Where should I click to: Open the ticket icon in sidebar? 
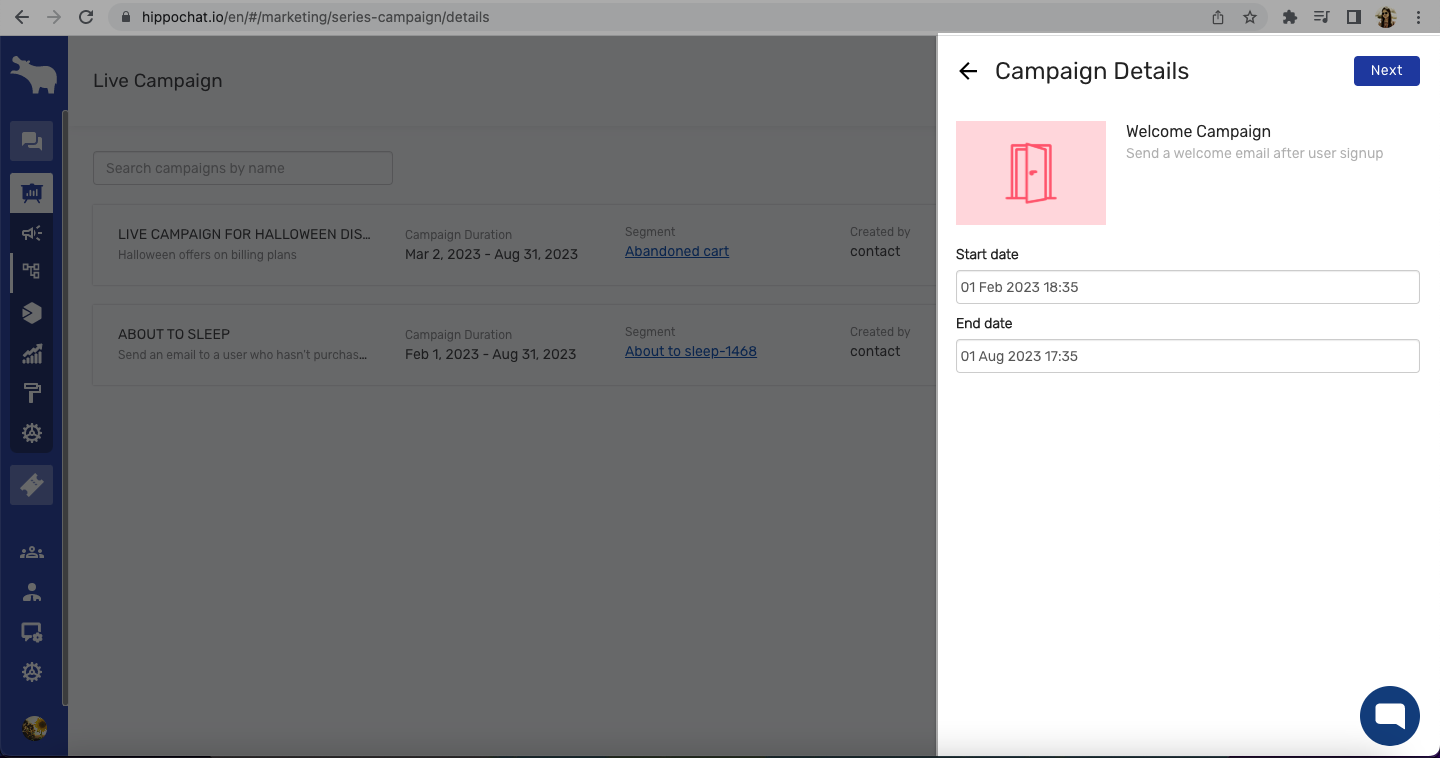(x=32, y=485)
